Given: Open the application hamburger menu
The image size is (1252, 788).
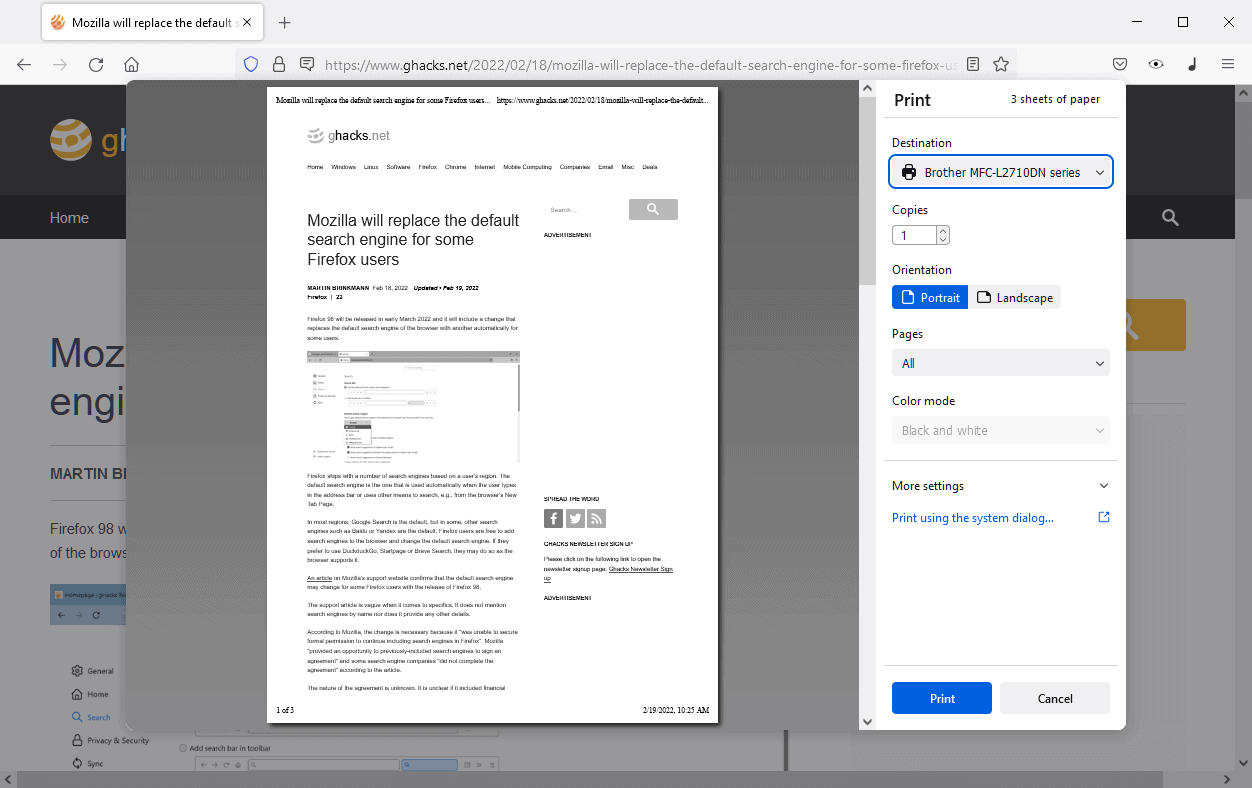Looking at the screenshot, I should (1228, 63).
